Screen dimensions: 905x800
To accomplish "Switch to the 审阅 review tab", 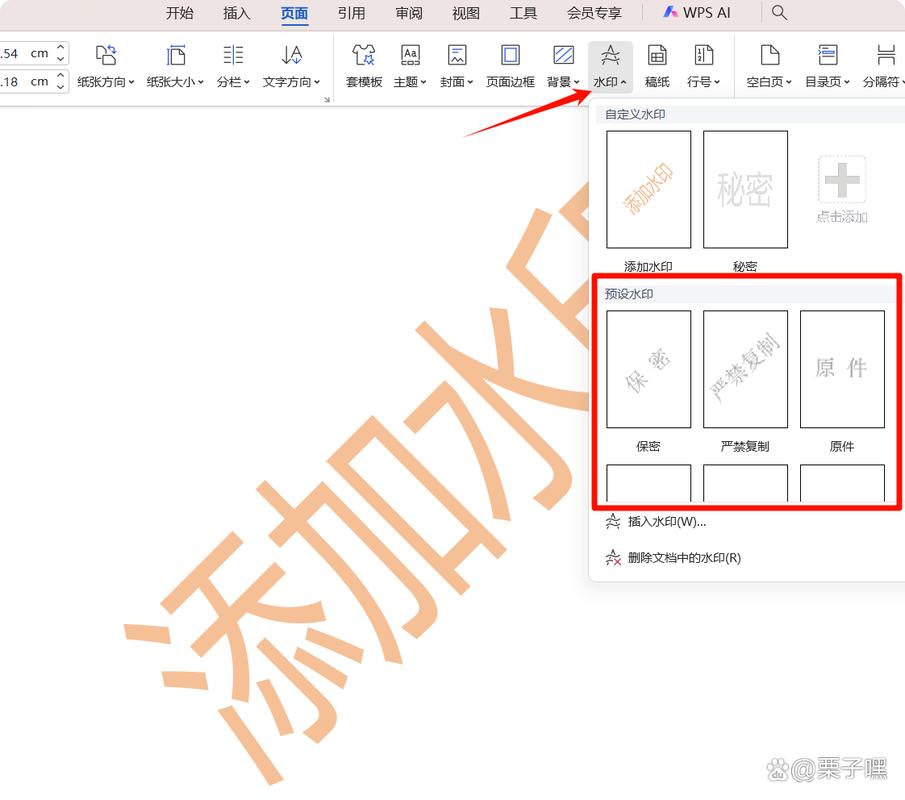I will 409,13.
